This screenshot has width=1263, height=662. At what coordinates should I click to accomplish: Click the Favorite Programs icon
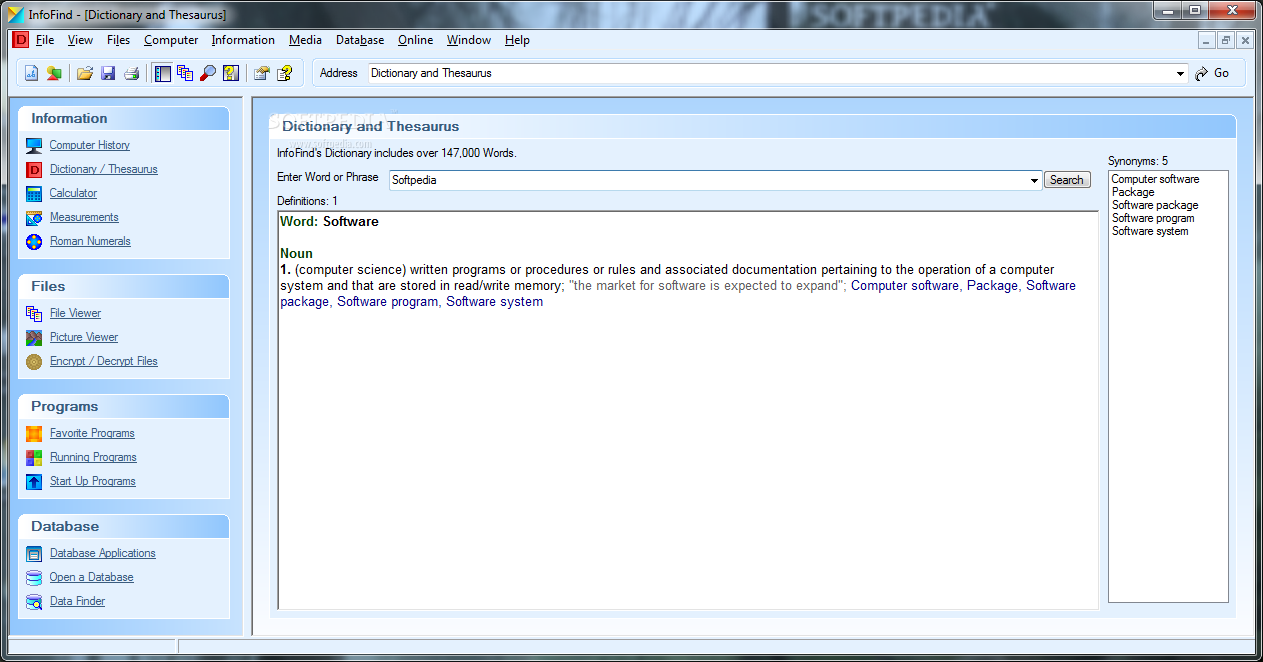34,433
